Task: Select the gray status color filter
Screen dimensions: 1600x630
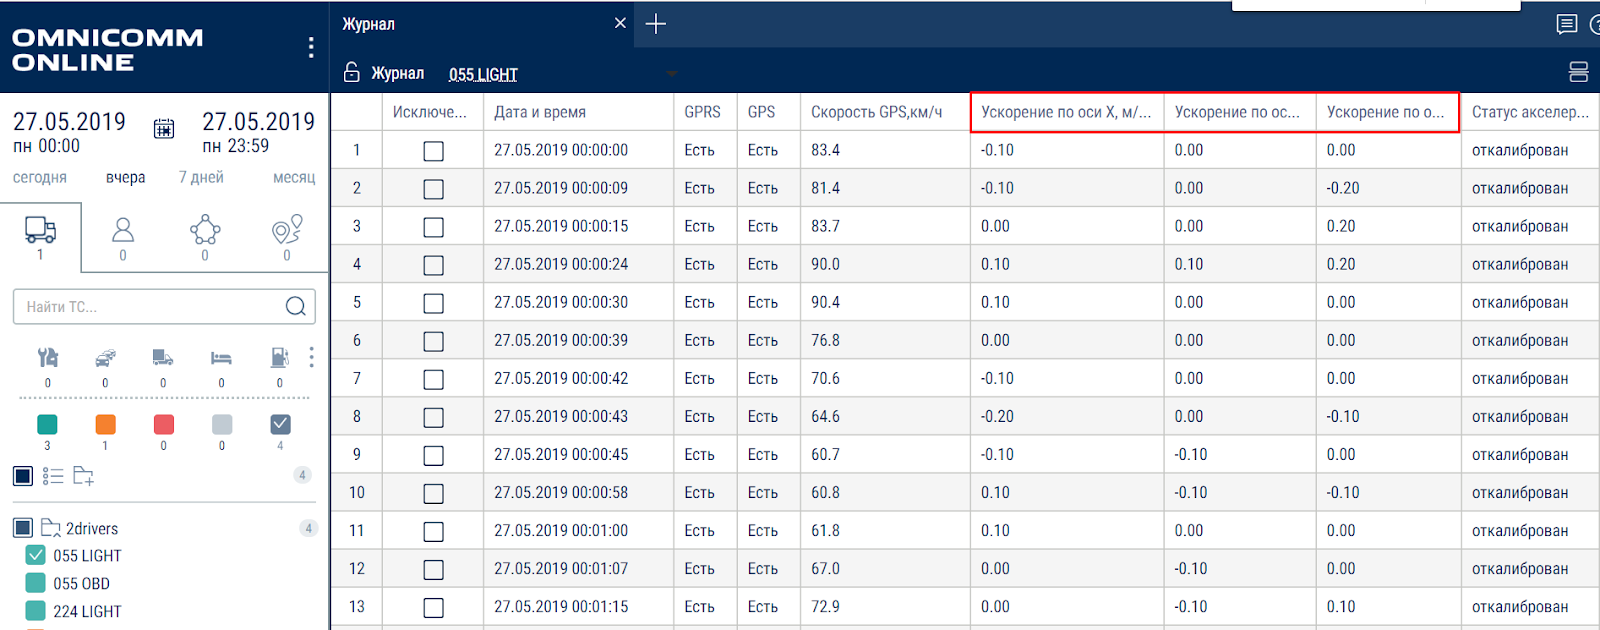Action: (222, 424)
